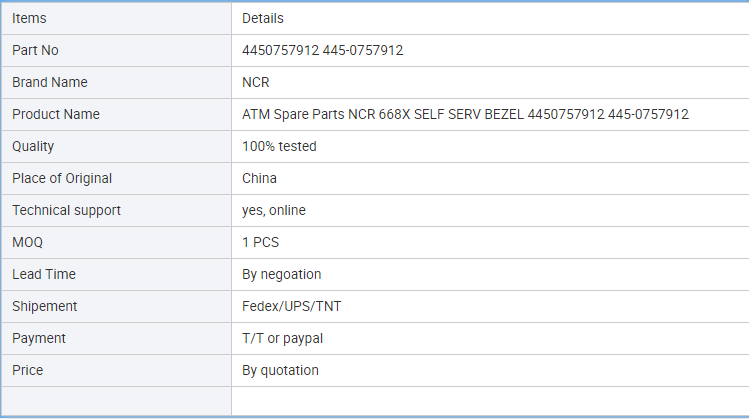Click part number 4450757912 445-0757912 value
This screenshot has width=749, height=419.
(x=322, y=50)
